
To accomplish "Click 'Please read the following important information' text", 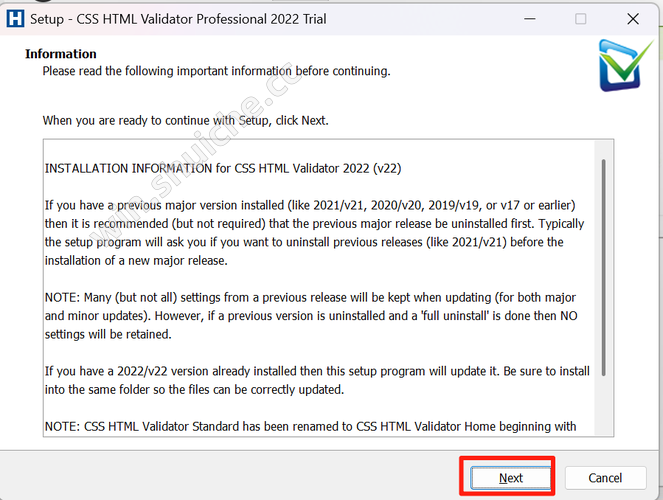I will click(x=216, y=71).
